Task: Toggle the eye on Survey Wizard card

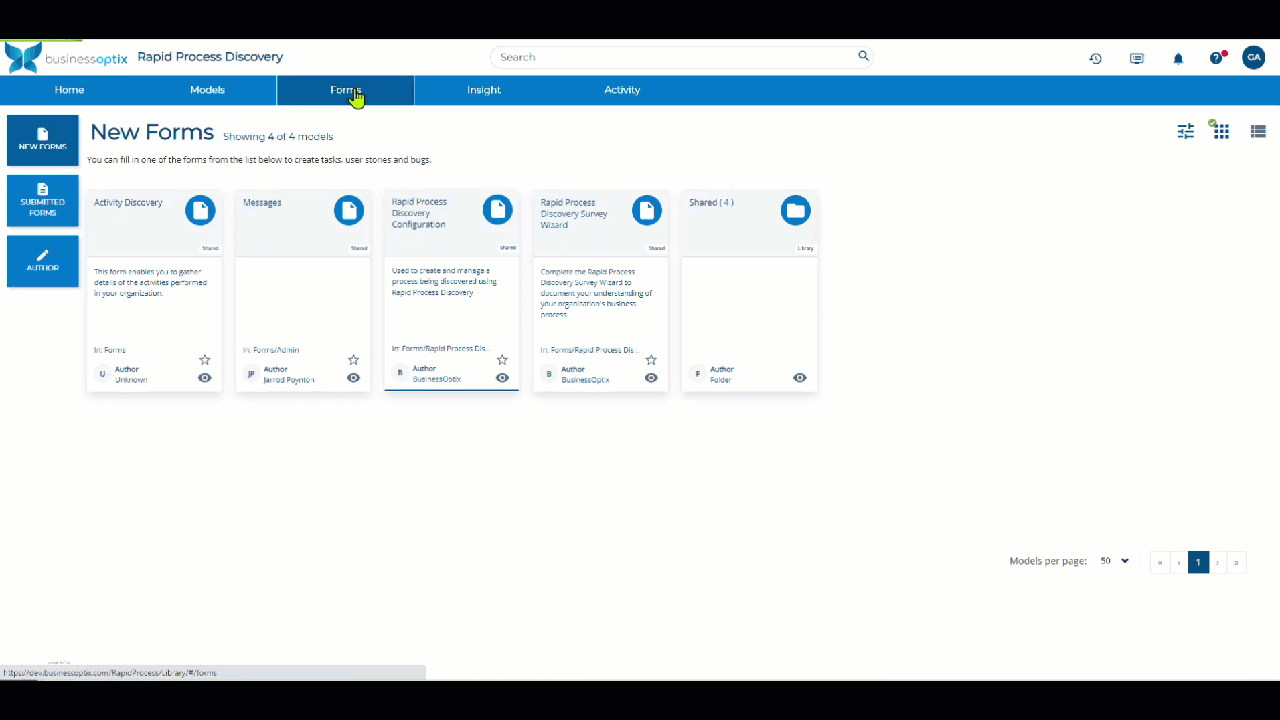Action: [651, 378]
